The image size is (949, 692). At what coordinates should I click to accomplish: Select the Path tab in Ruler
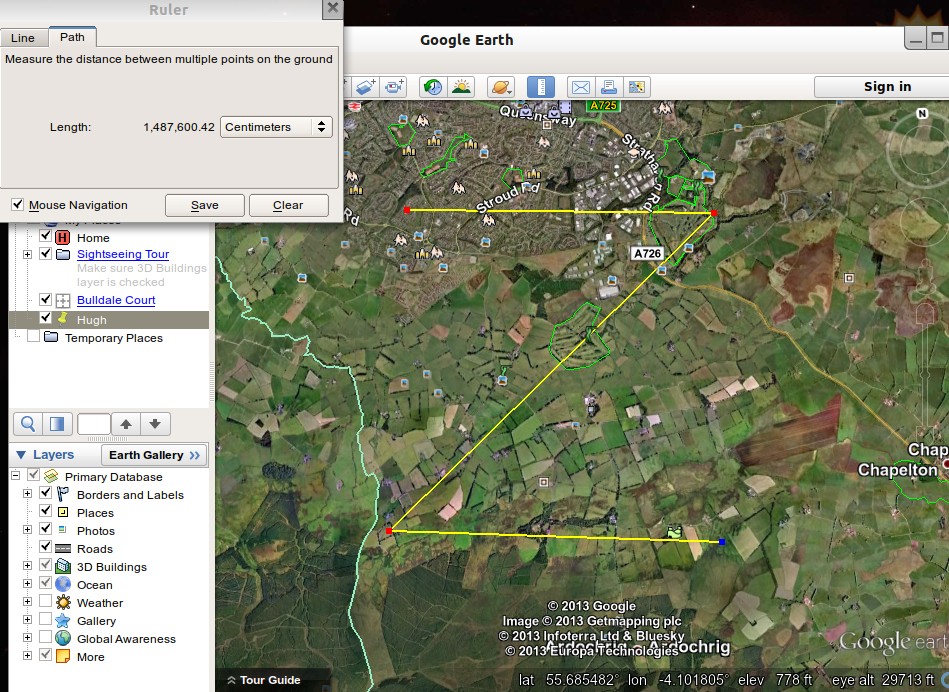click(72, 37)
